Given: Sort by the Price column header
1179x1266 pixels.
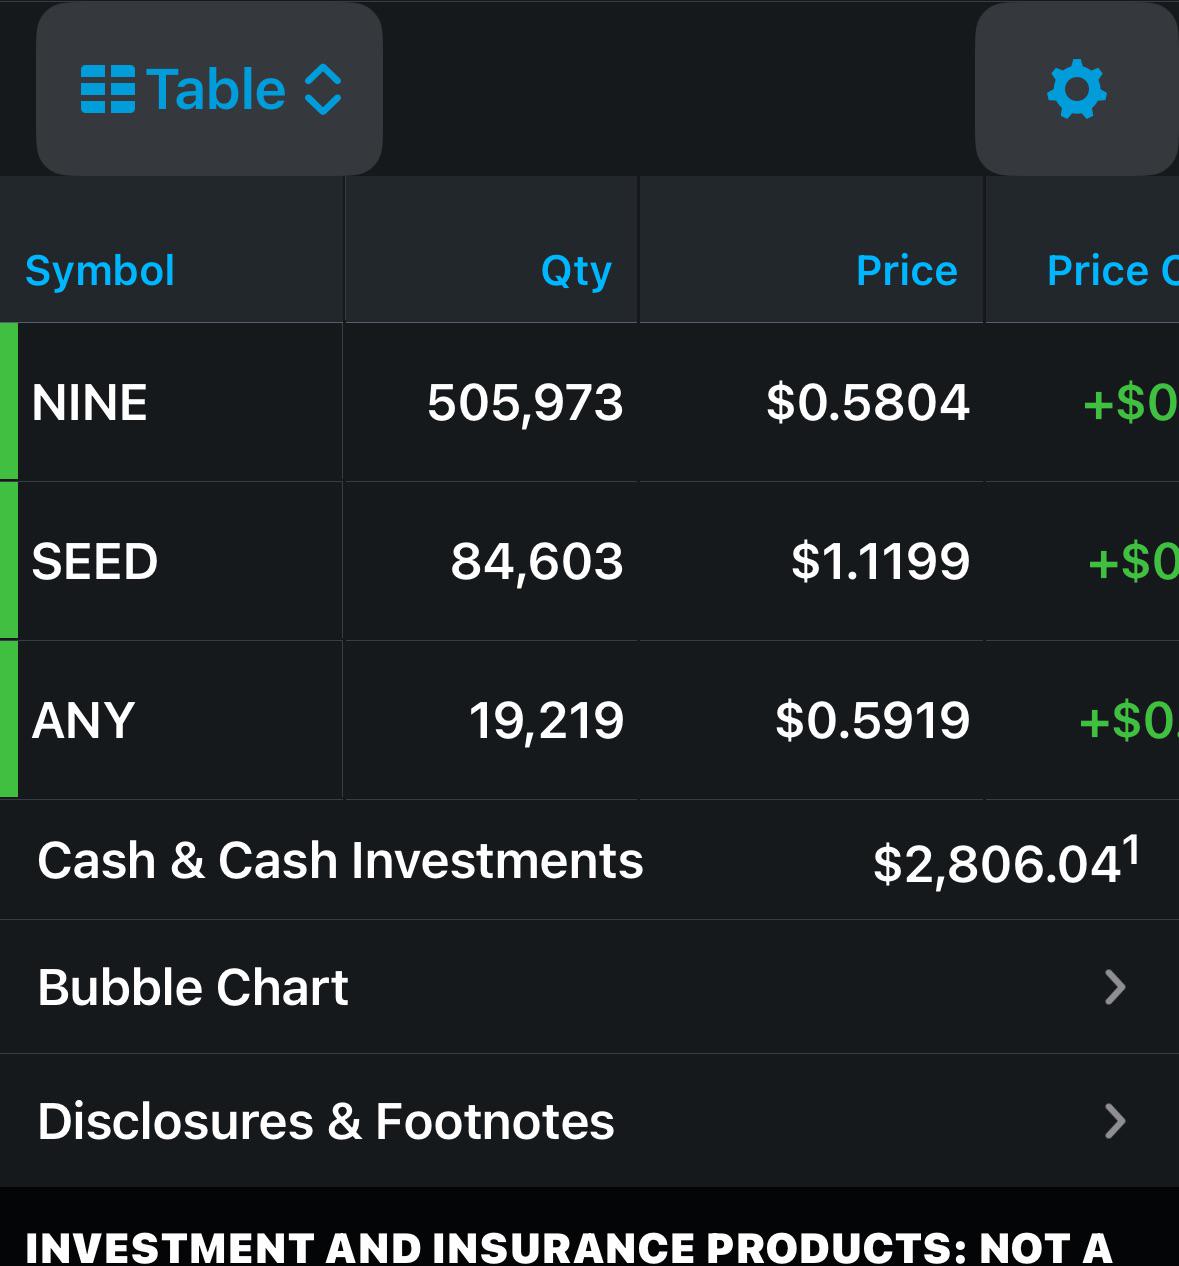Looking at the screenshot, I should coord(906,271).
